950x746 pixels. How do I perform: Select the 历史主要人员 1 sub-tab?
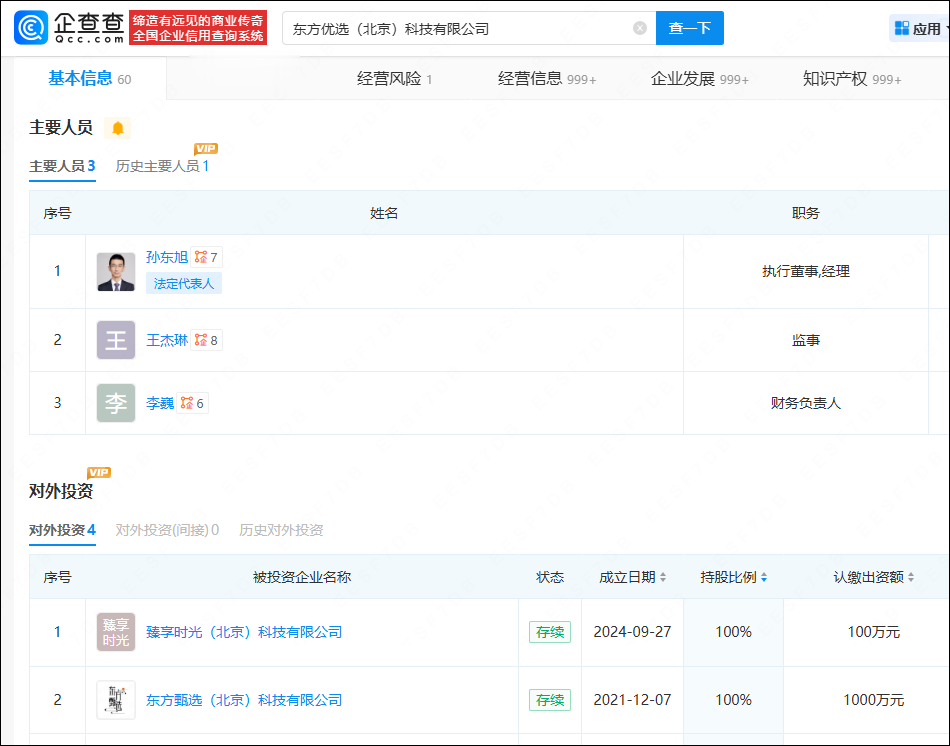pyautogui.click(x=162, y=166)
